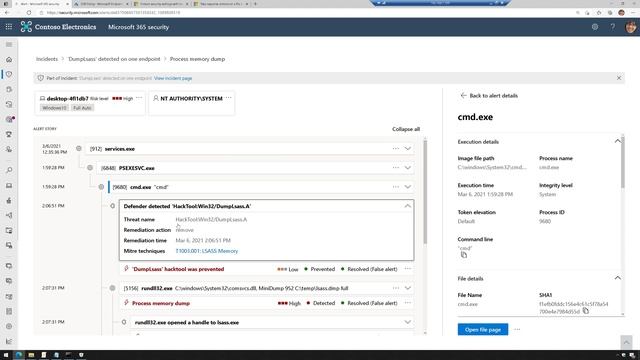Screen dimensions: 640x360
Task: Open more options next to Open file page
Action: [x=517, y=329]
